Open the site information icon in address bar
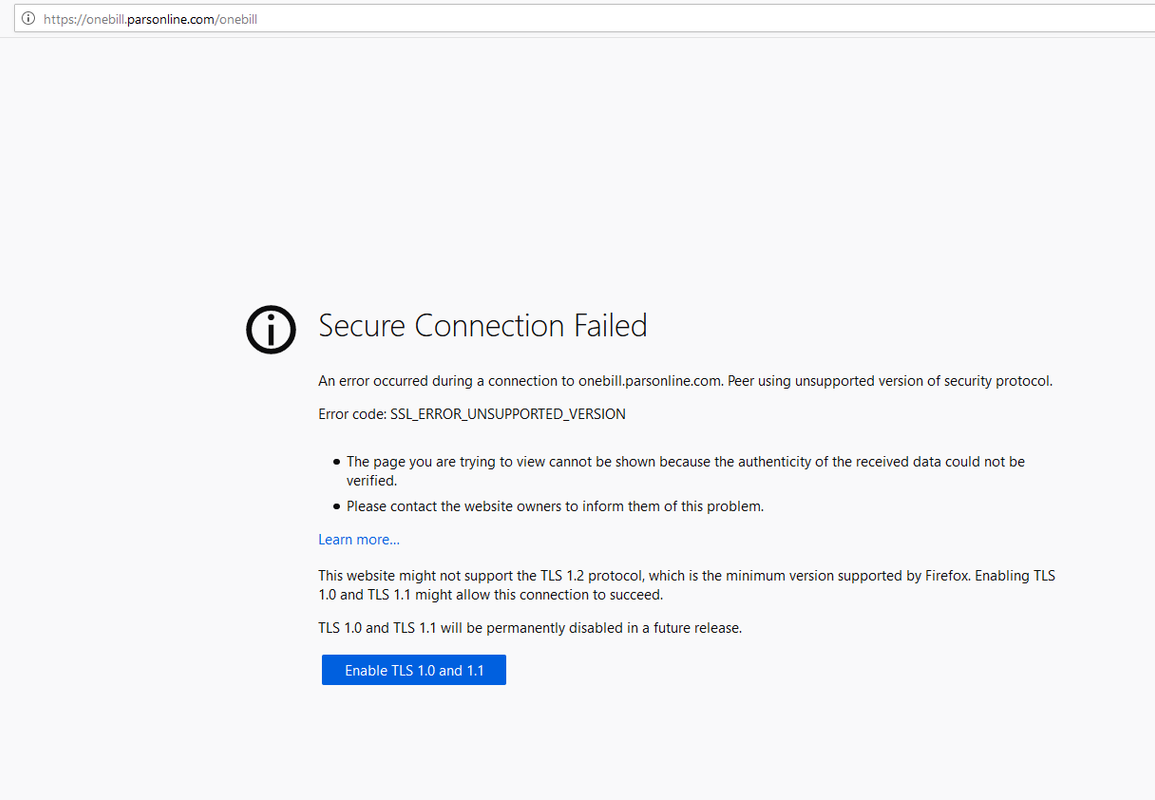The width and height of the screenshot is (1155, 800). (x=28, y=18)
